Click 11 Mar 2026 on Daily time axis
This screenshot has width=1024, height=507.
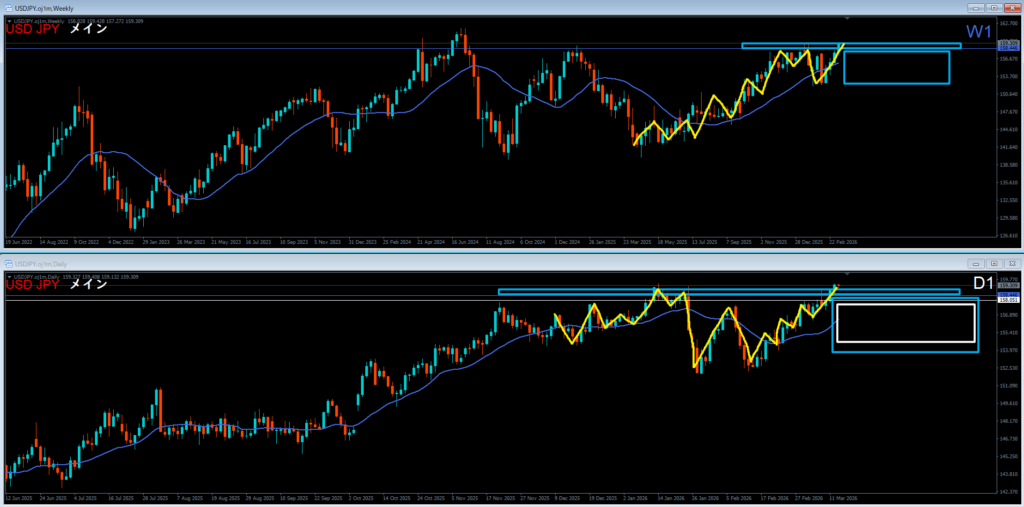(844, 497)
